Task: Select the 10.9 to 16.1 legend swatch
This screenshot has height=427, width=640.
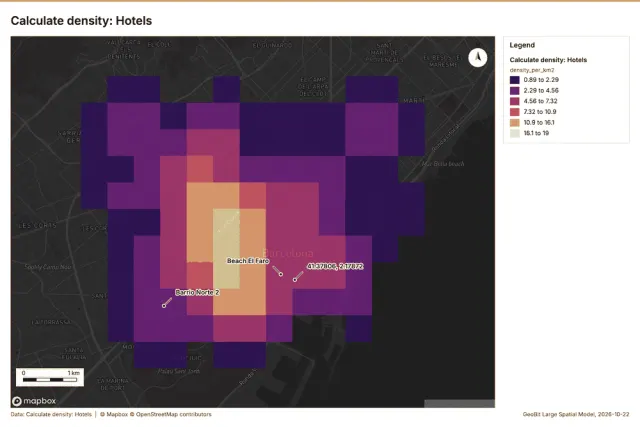Action: click(515, 122)
